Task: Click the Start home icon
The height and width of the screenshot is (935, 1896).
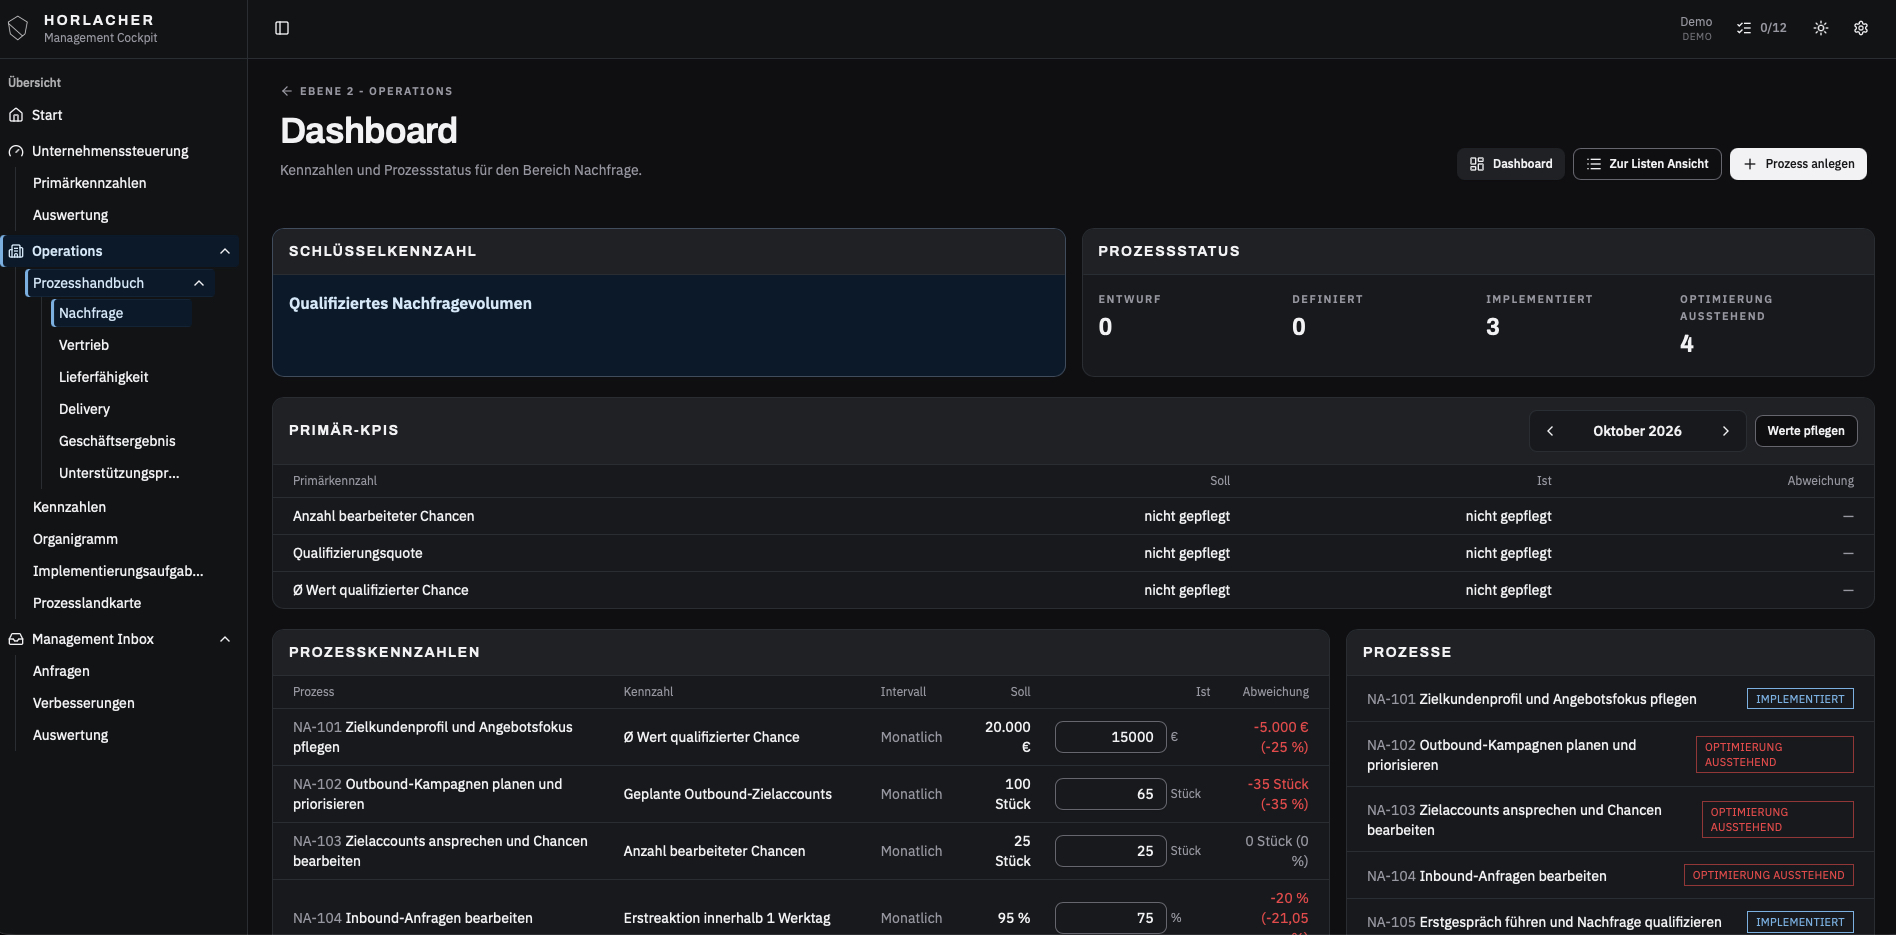Action: (16, 115)
